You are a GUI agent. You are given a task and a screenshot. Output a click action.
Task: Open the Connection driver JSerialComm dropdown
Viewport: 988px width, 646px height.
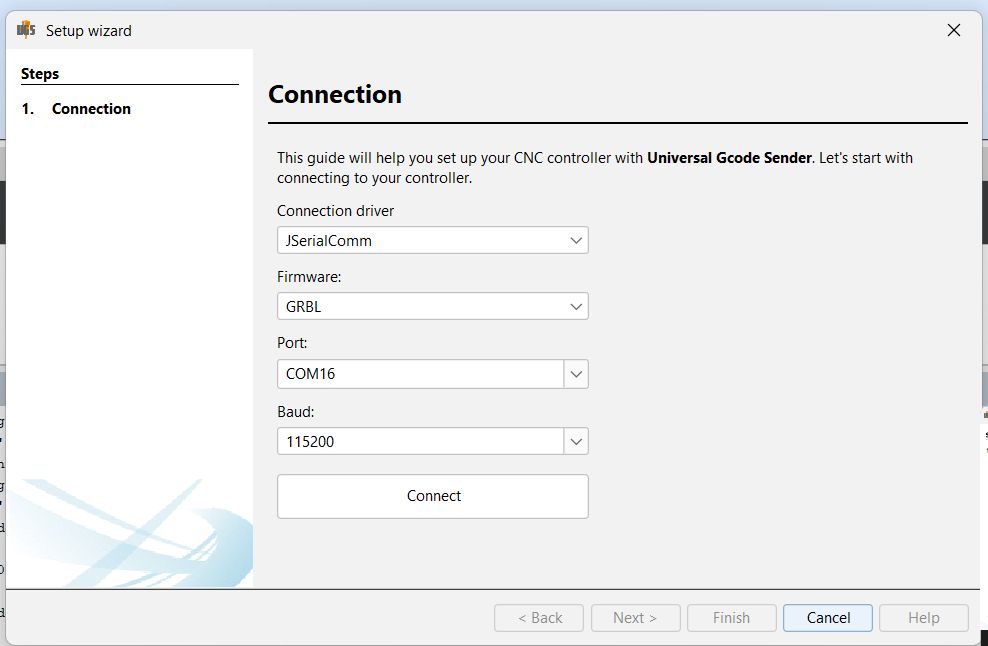pyautogui.click(x=432, y=240)
